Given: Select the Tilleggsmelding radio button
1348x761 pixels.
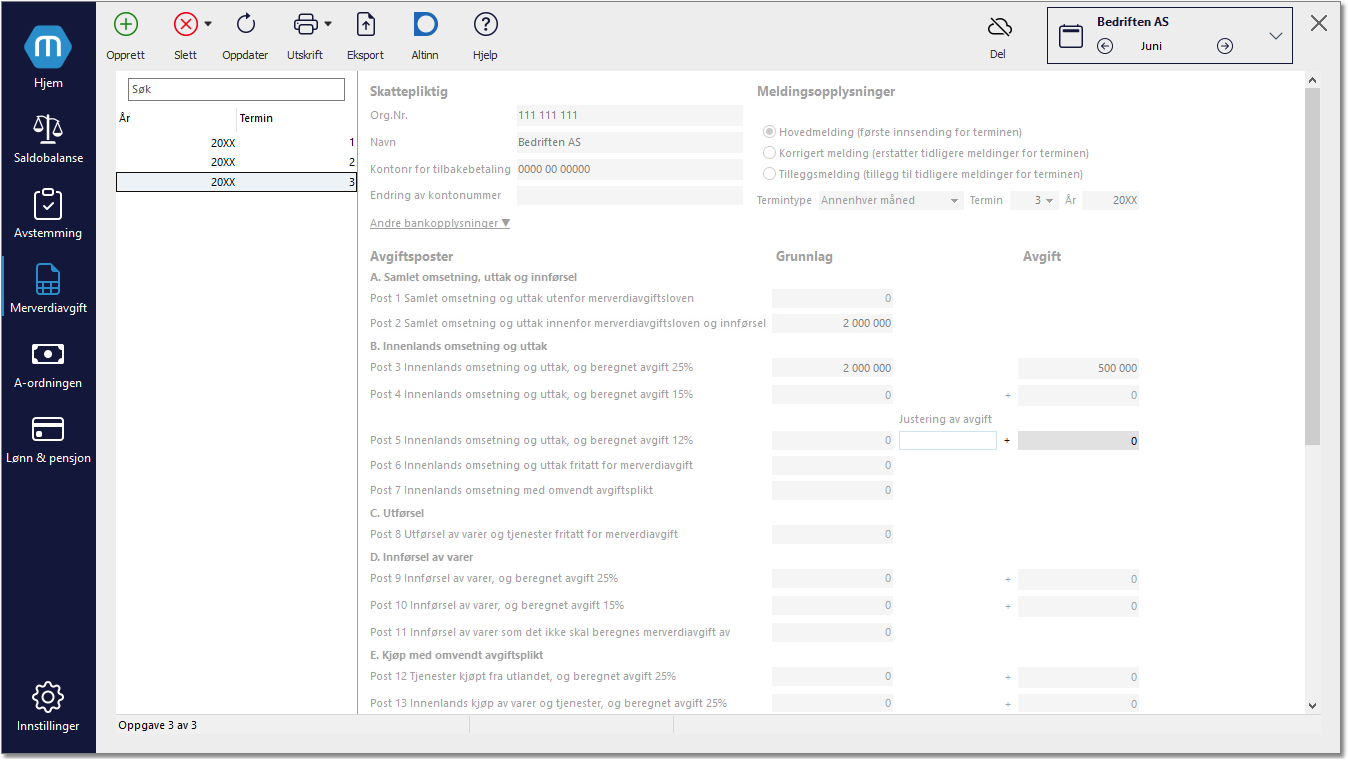Looking at the screenshot, I should click(769, 174).
